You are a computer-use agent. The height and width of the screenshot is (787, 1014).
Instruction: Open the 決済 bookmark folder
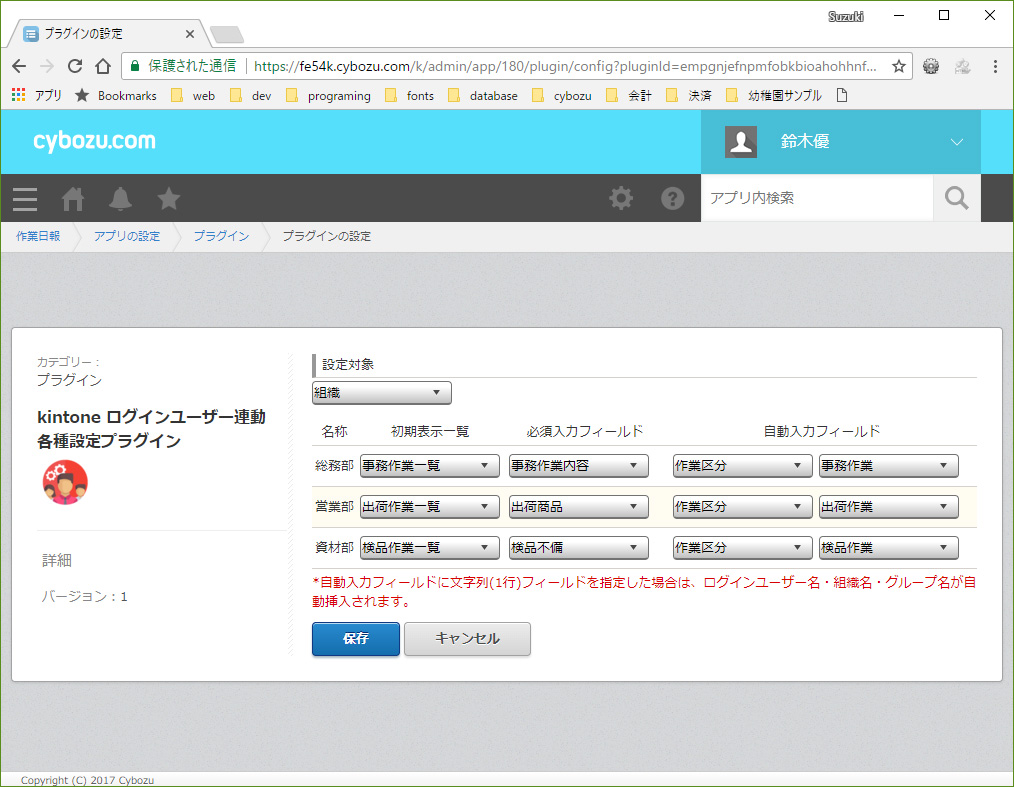[689, 96]
